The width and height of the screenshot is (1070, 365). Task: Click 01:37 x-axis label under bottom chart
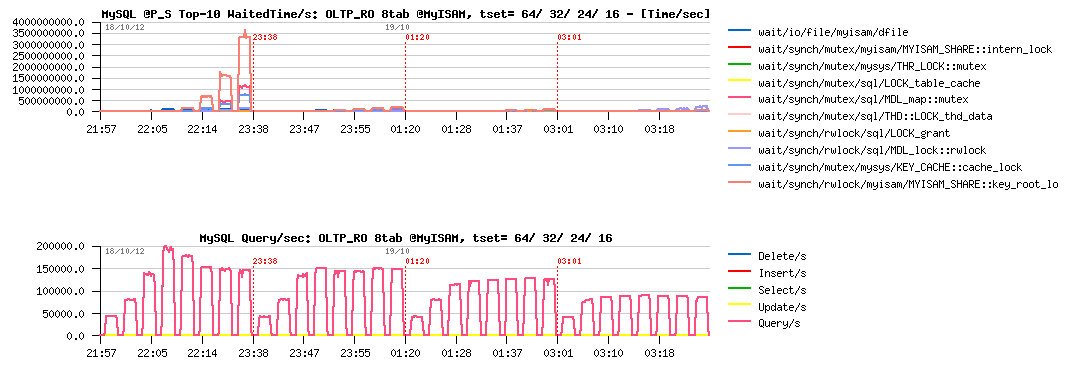[507, 352]
